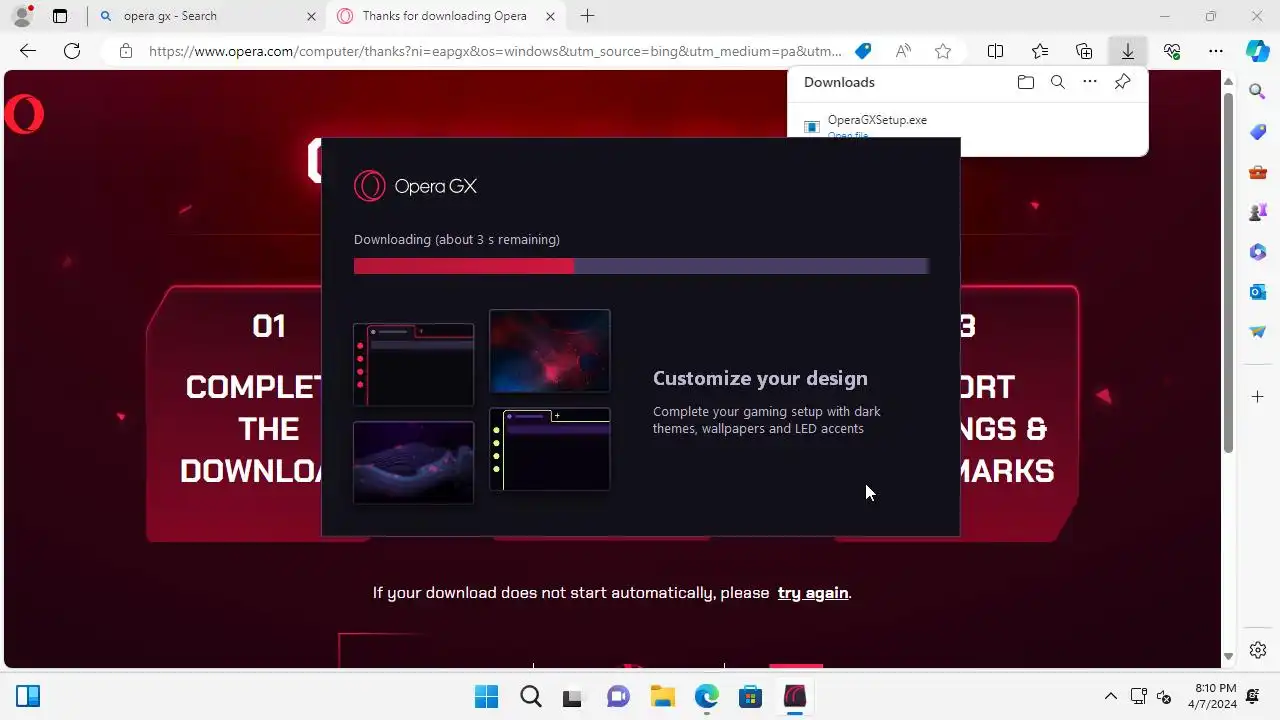Open downloads folder in Downloads panel

[1025, 82]
